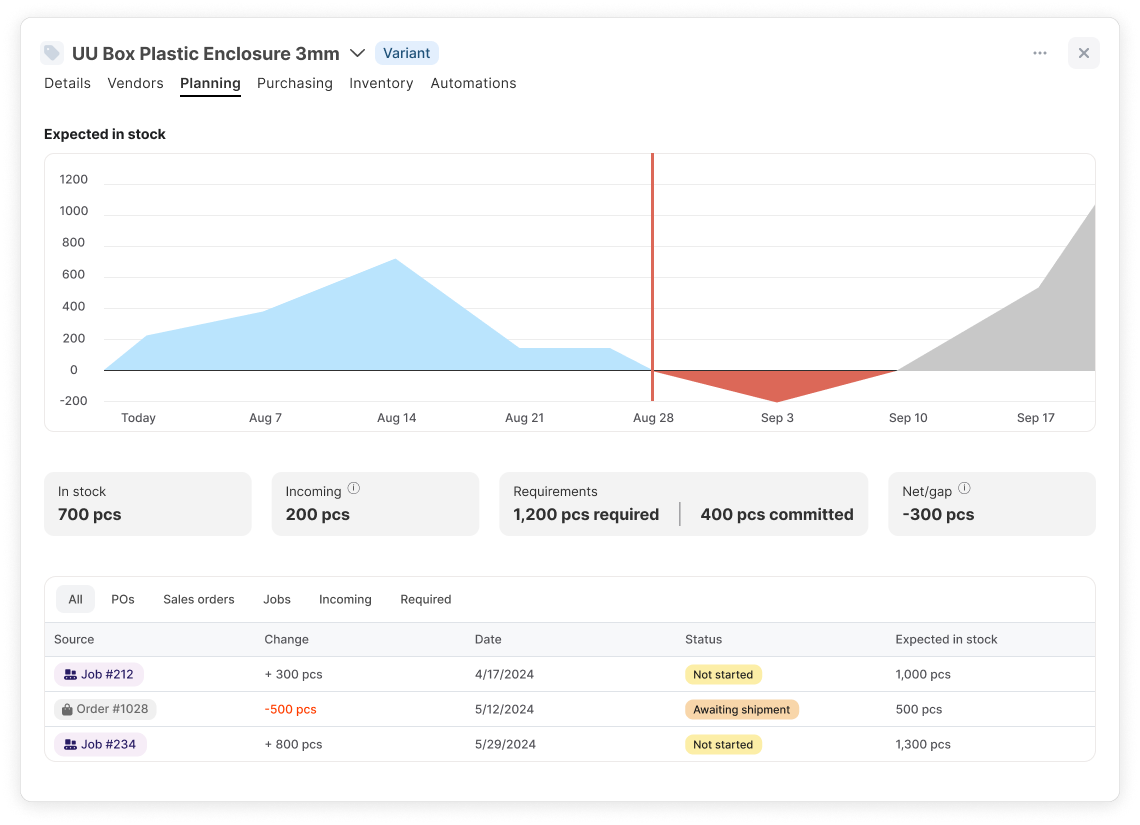The width and height of the screenshot is (1140, 825).
Task: Go to the Vendors tab
Action: (x=135, y=84)
